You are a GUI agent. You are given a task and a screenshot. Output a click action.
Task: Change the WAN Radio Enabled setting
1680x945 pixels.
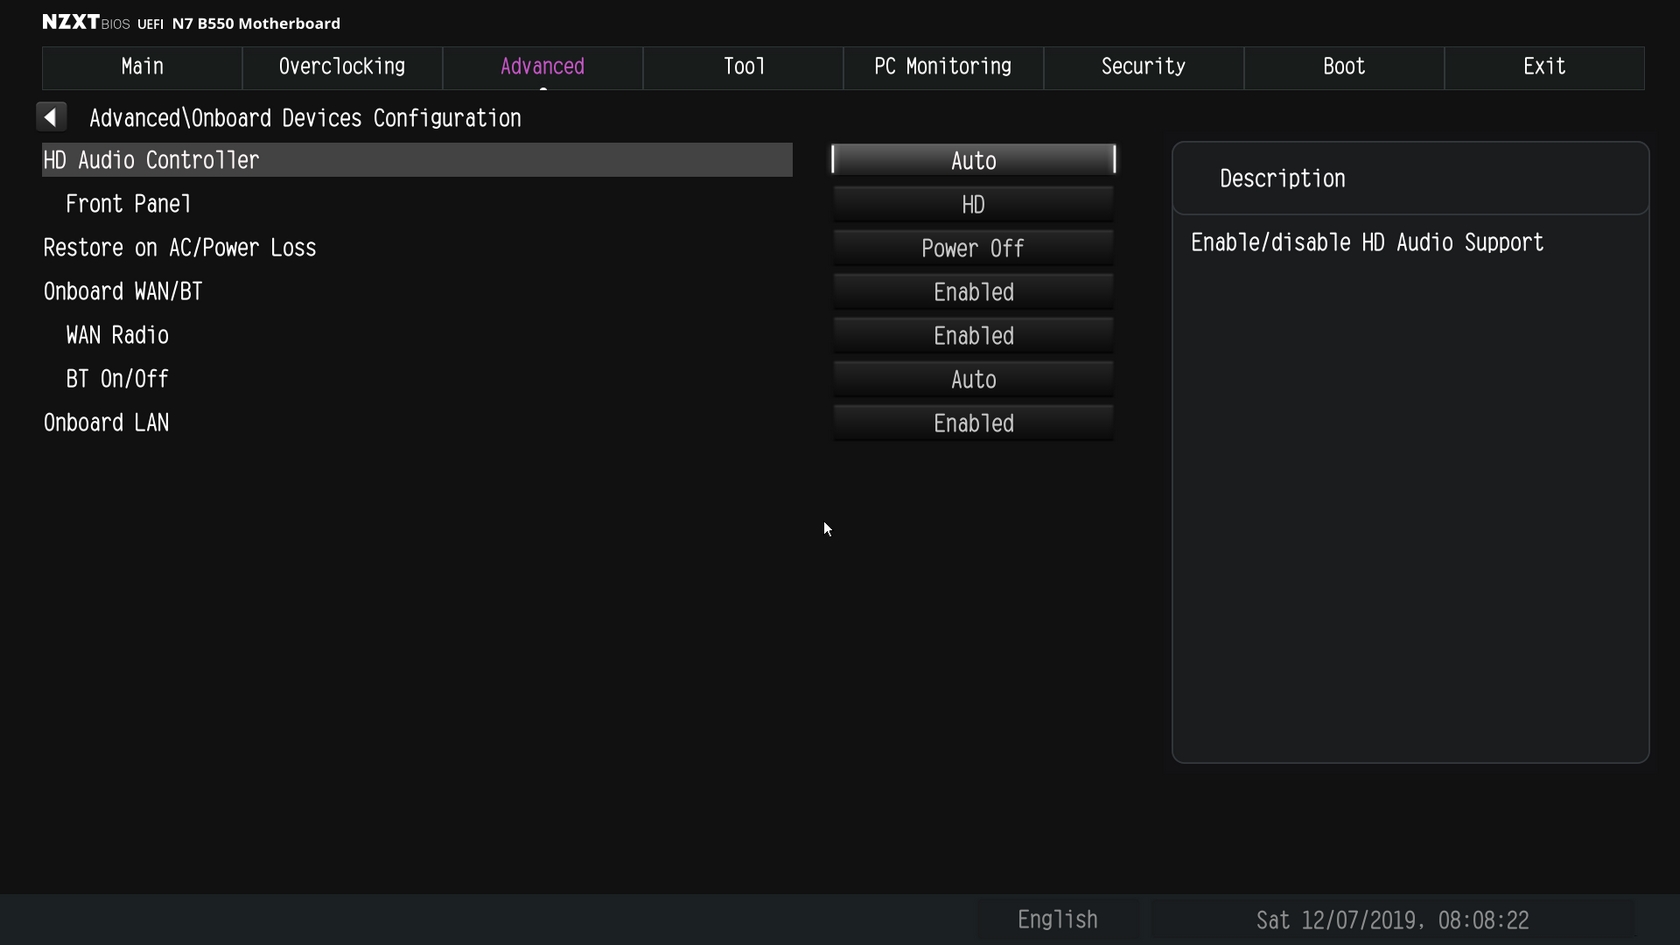point(973,336)
